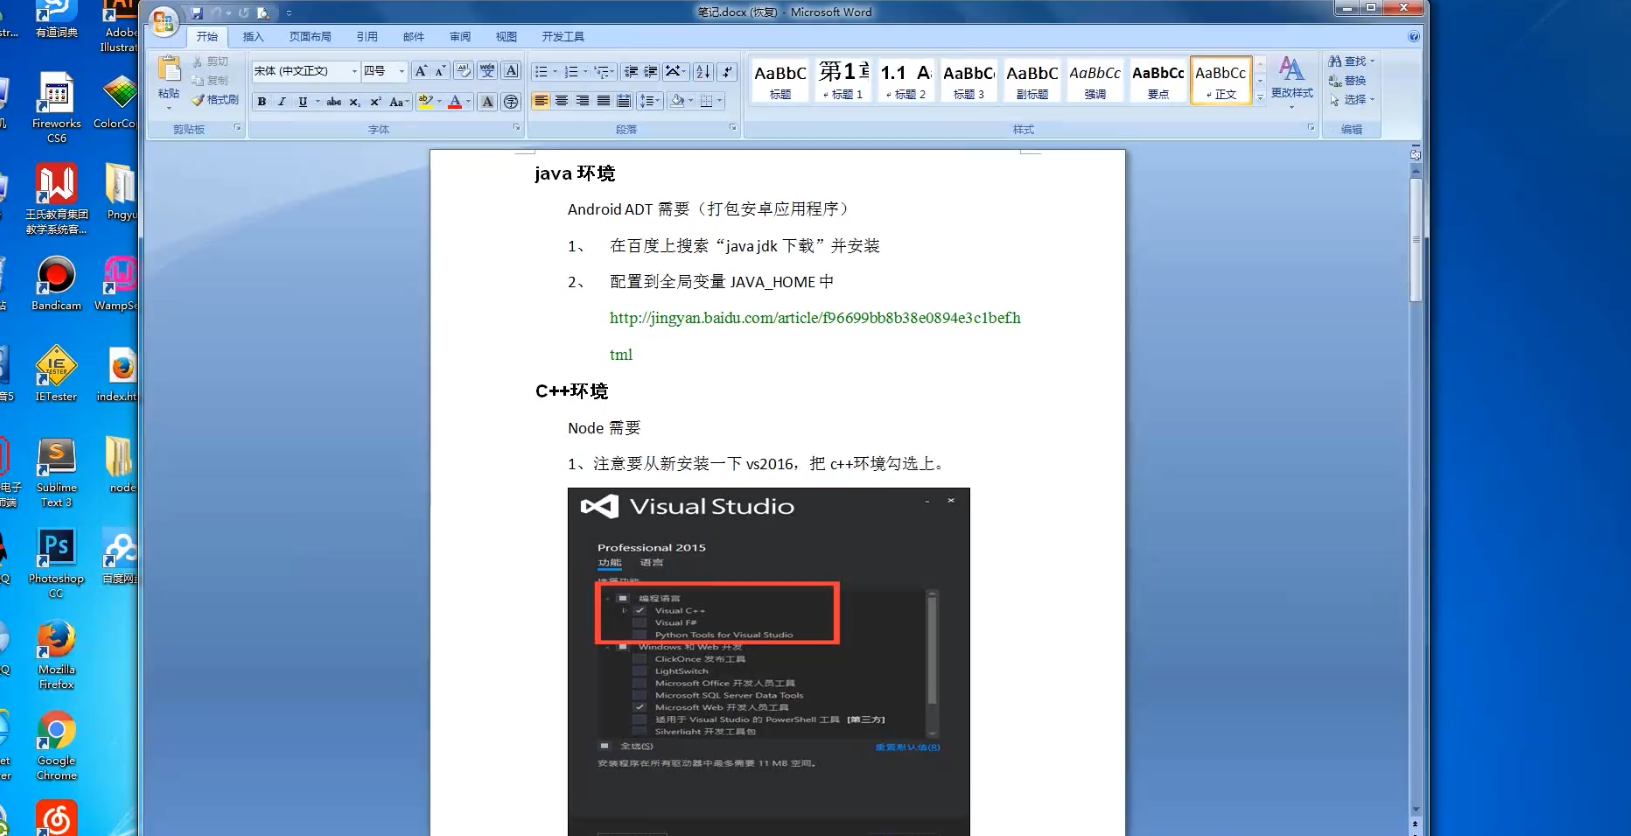
Task: Shrink font size with A-down icon
Action: click(440, 71)
